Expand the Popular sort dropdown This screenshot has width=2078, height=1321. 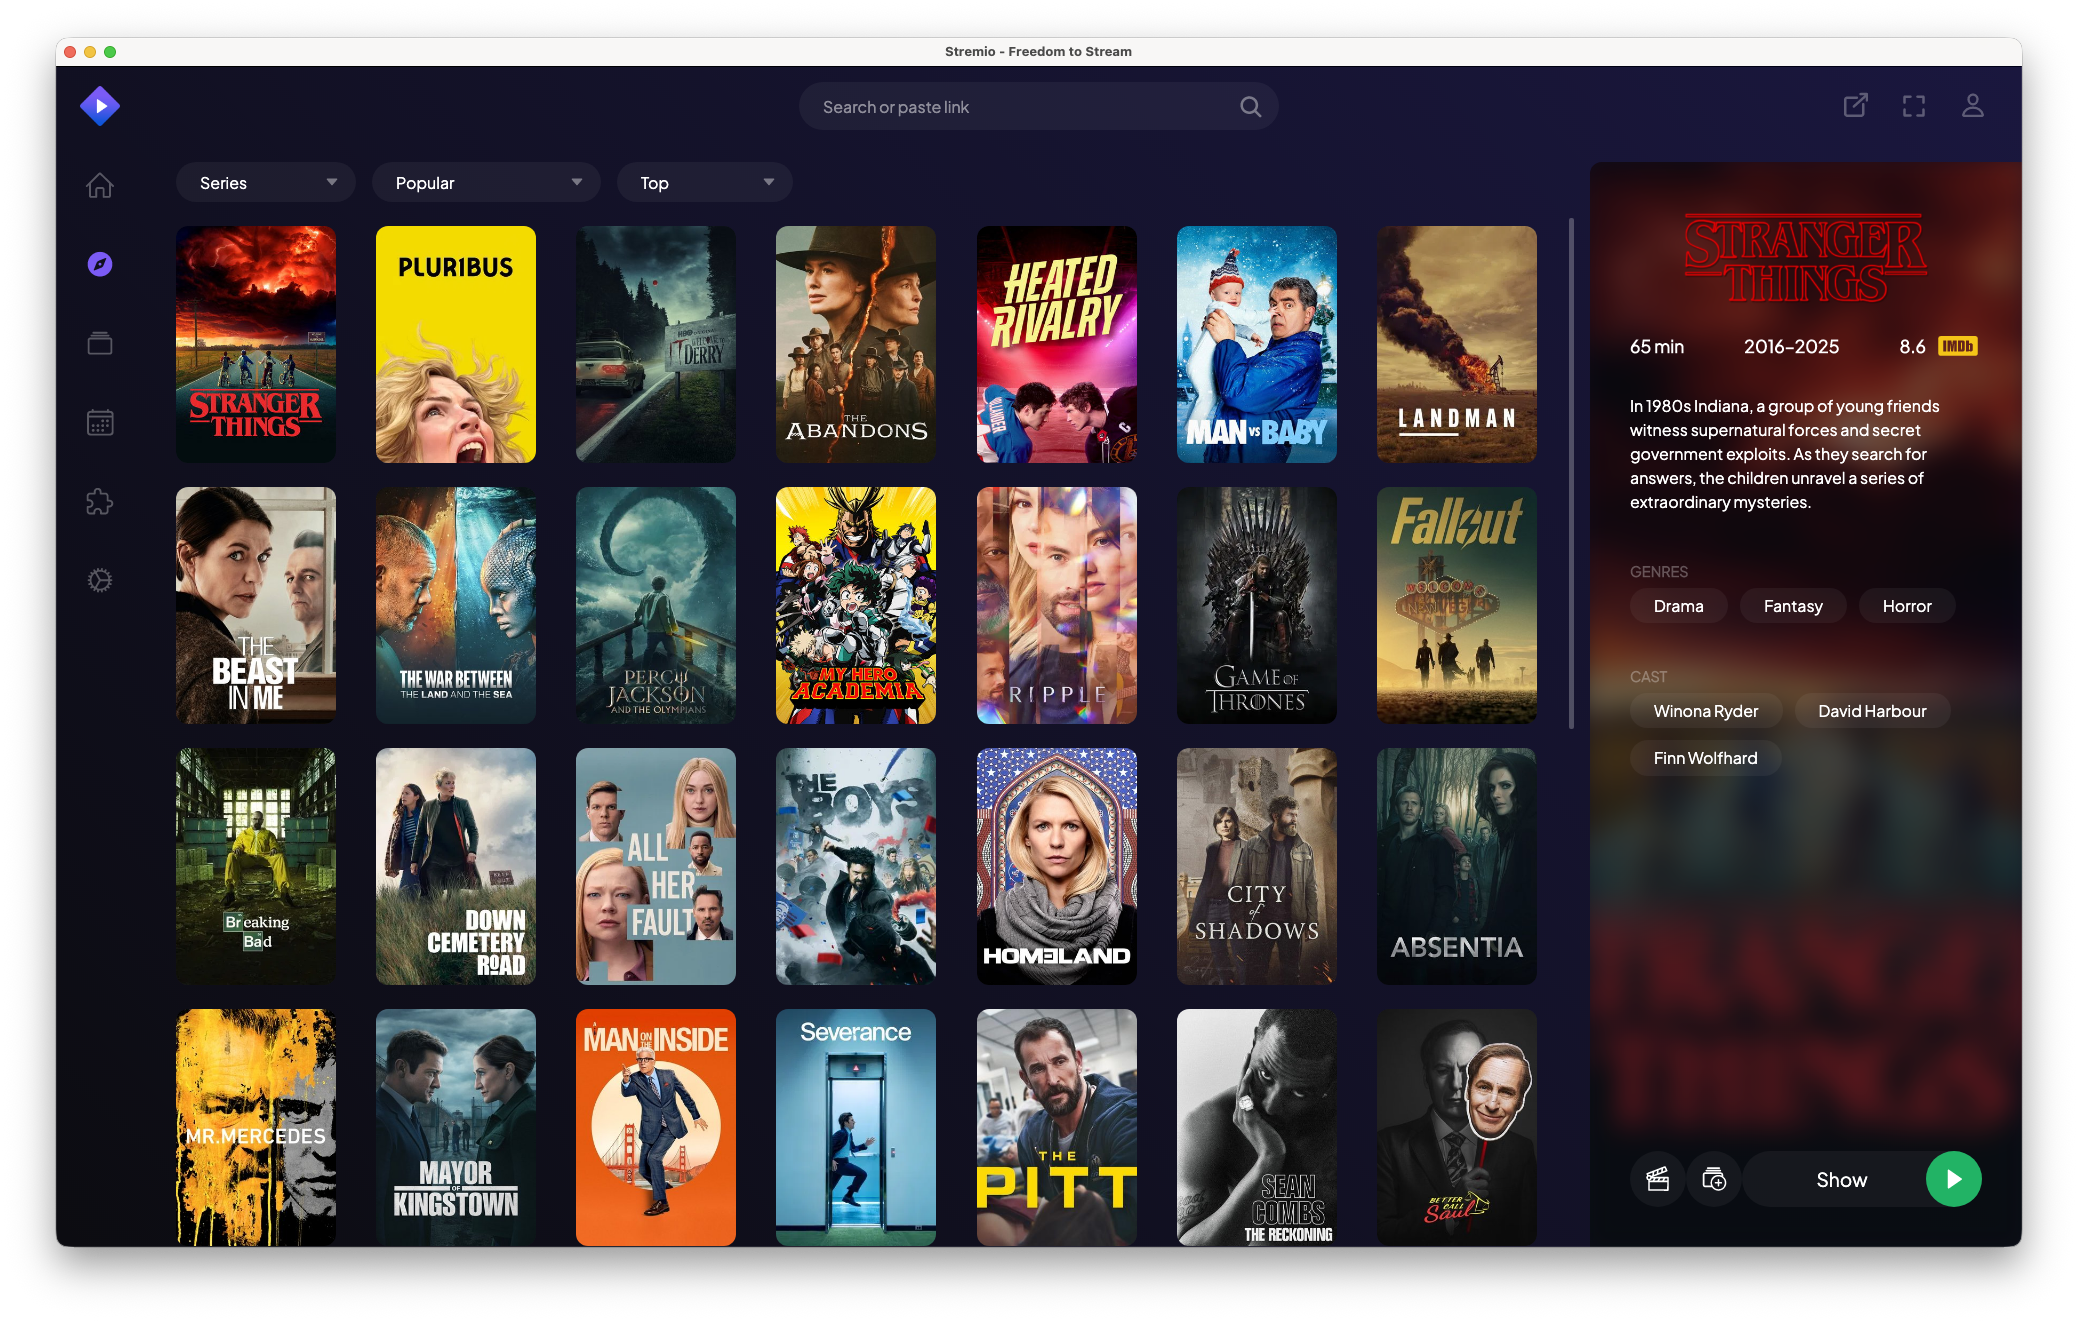click(x=486, y=182)
